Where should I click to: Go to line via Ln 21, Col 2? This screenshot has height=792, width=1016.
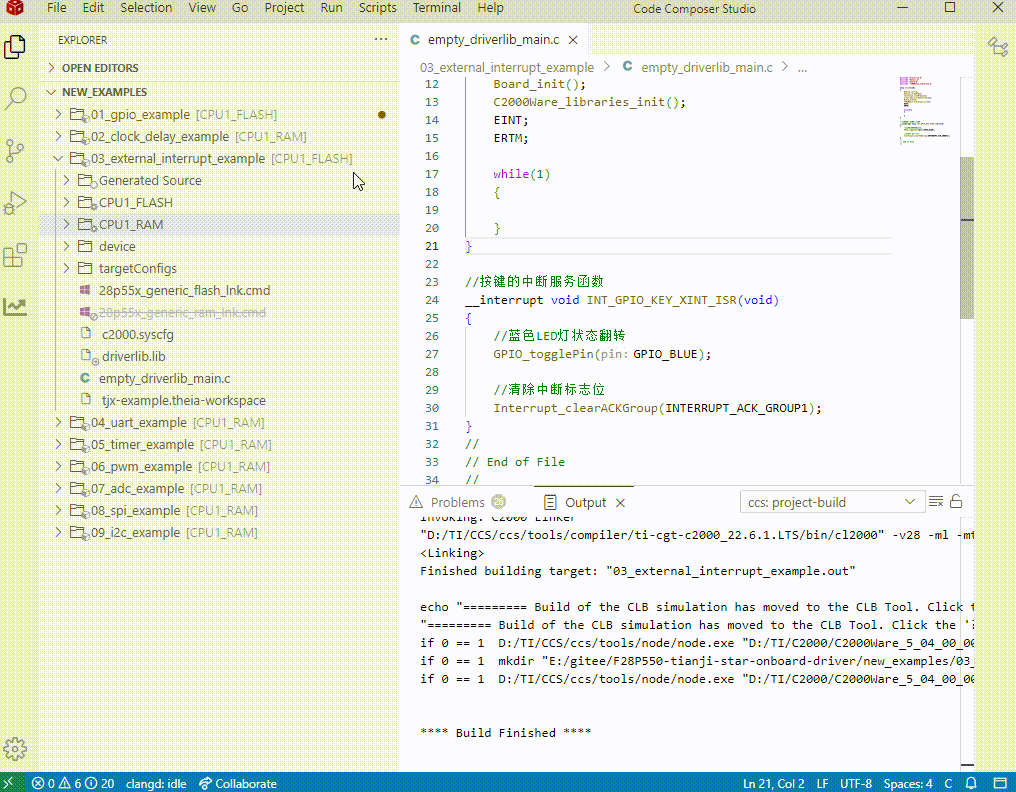pyautogui.click(x=774, y=783)
